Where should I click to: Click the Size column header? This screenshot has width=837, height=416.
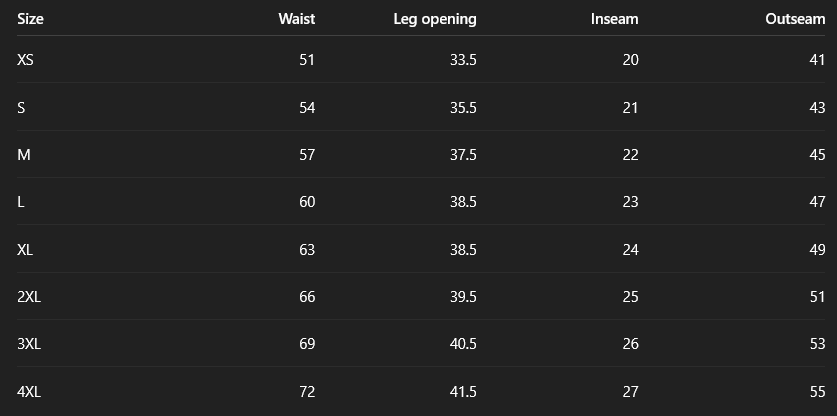[x=31, y=19]
